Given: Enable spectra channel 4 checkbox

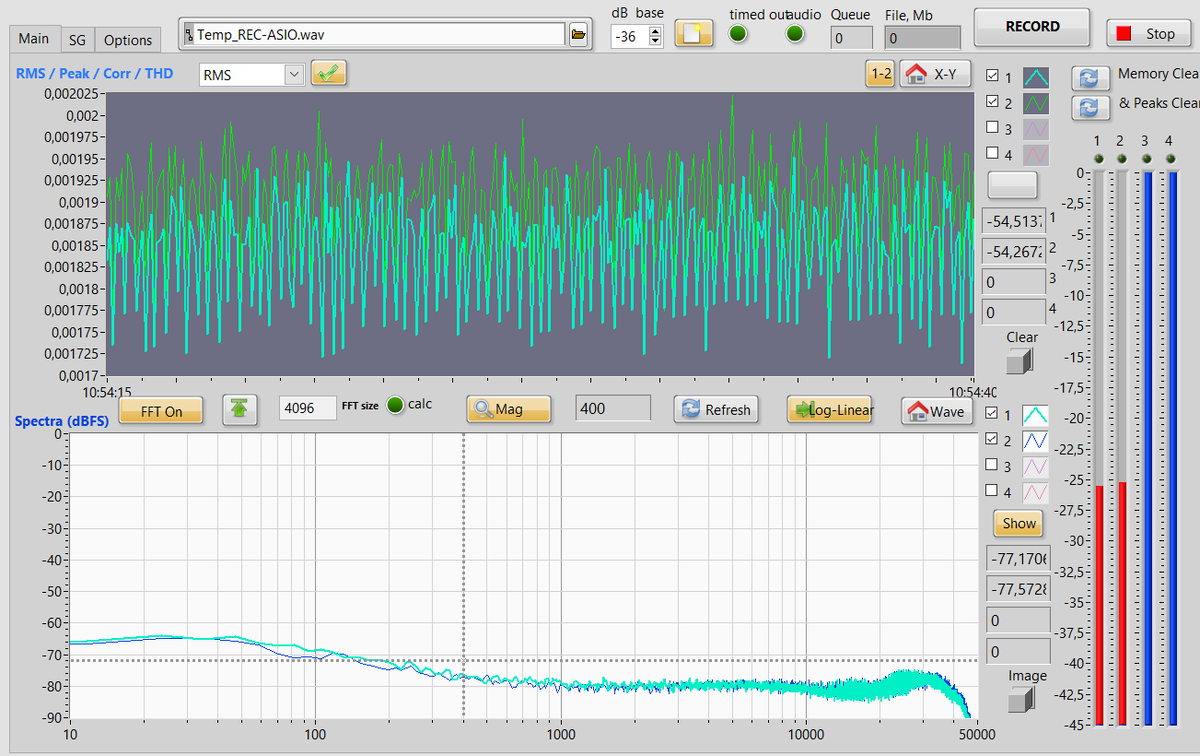Looking at the screenshot, I should tap(992, 490).
